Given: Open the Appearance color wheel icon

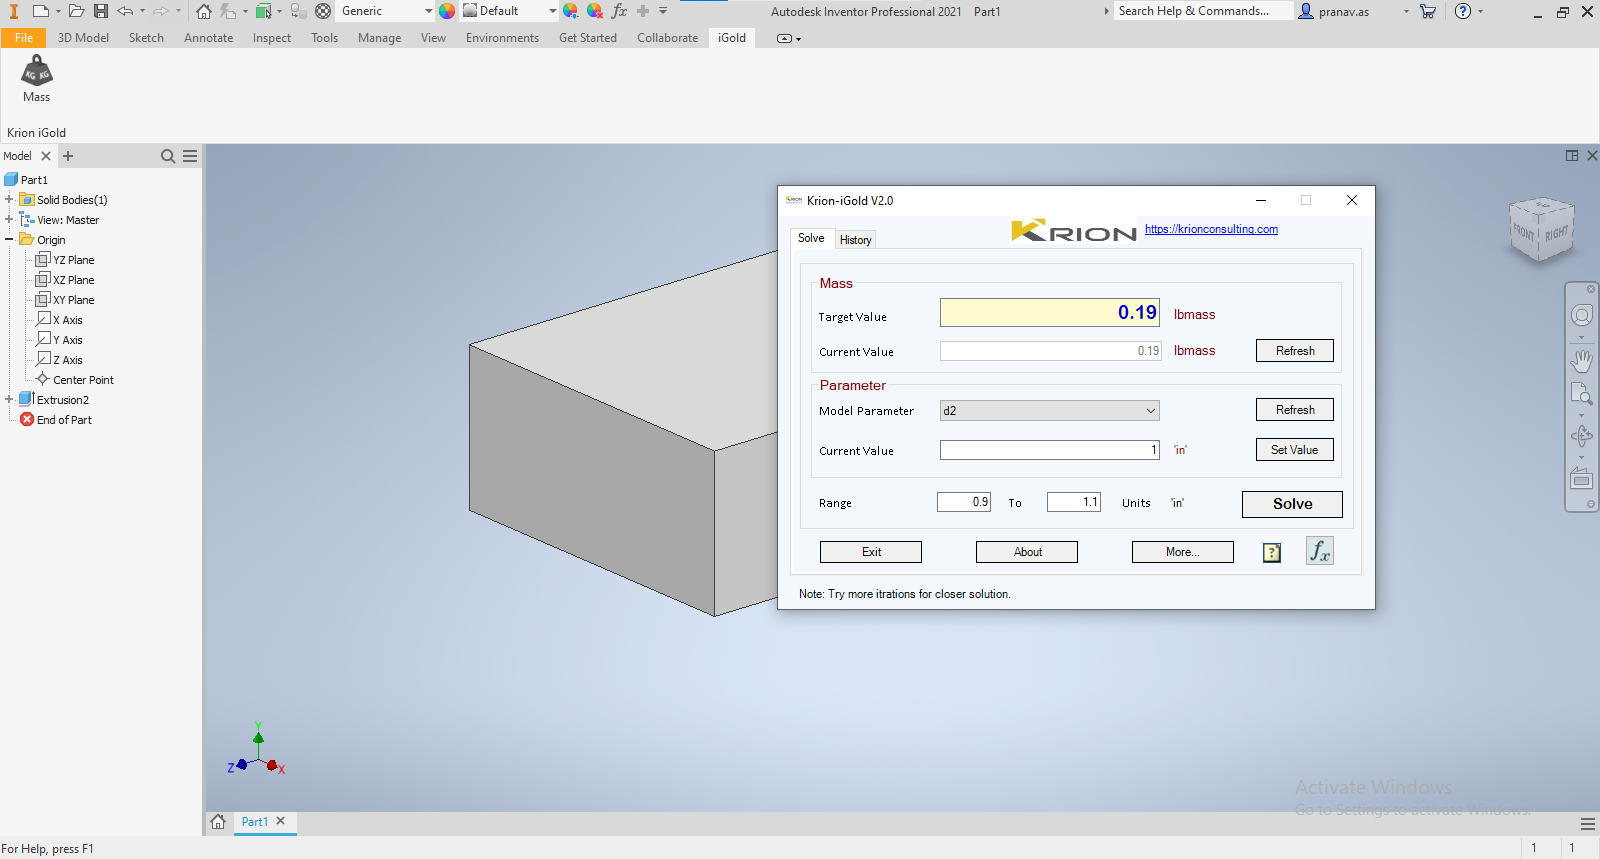Looking at the screenshot, I should [x=447, y=11].
